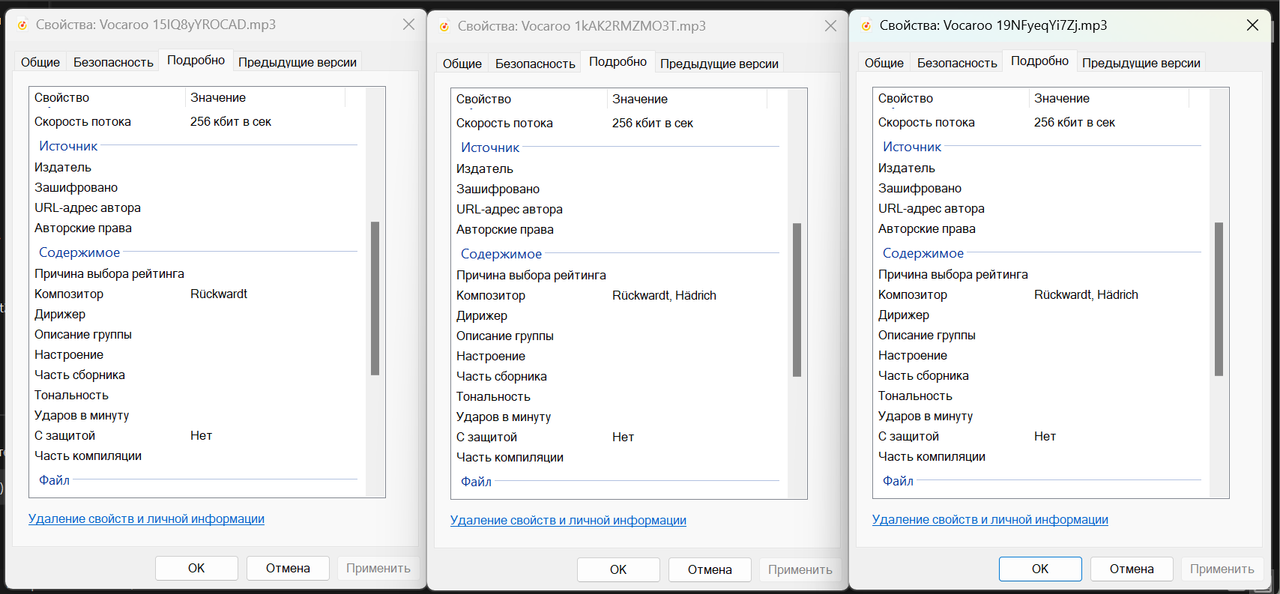
Task: Open Безопасность tab in 15lQ8yYROCAD window
Action: click(113, 62)
